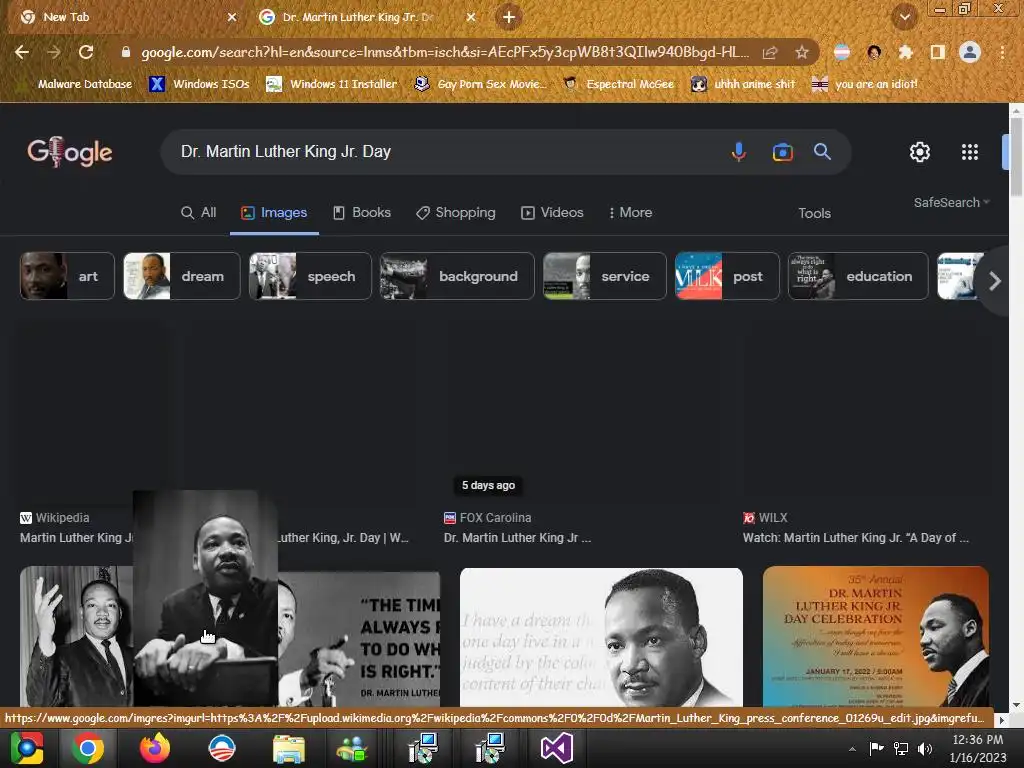The image size is (1024, 768).
Task: Switch to Shopping results
Action: tap(456, 213)
